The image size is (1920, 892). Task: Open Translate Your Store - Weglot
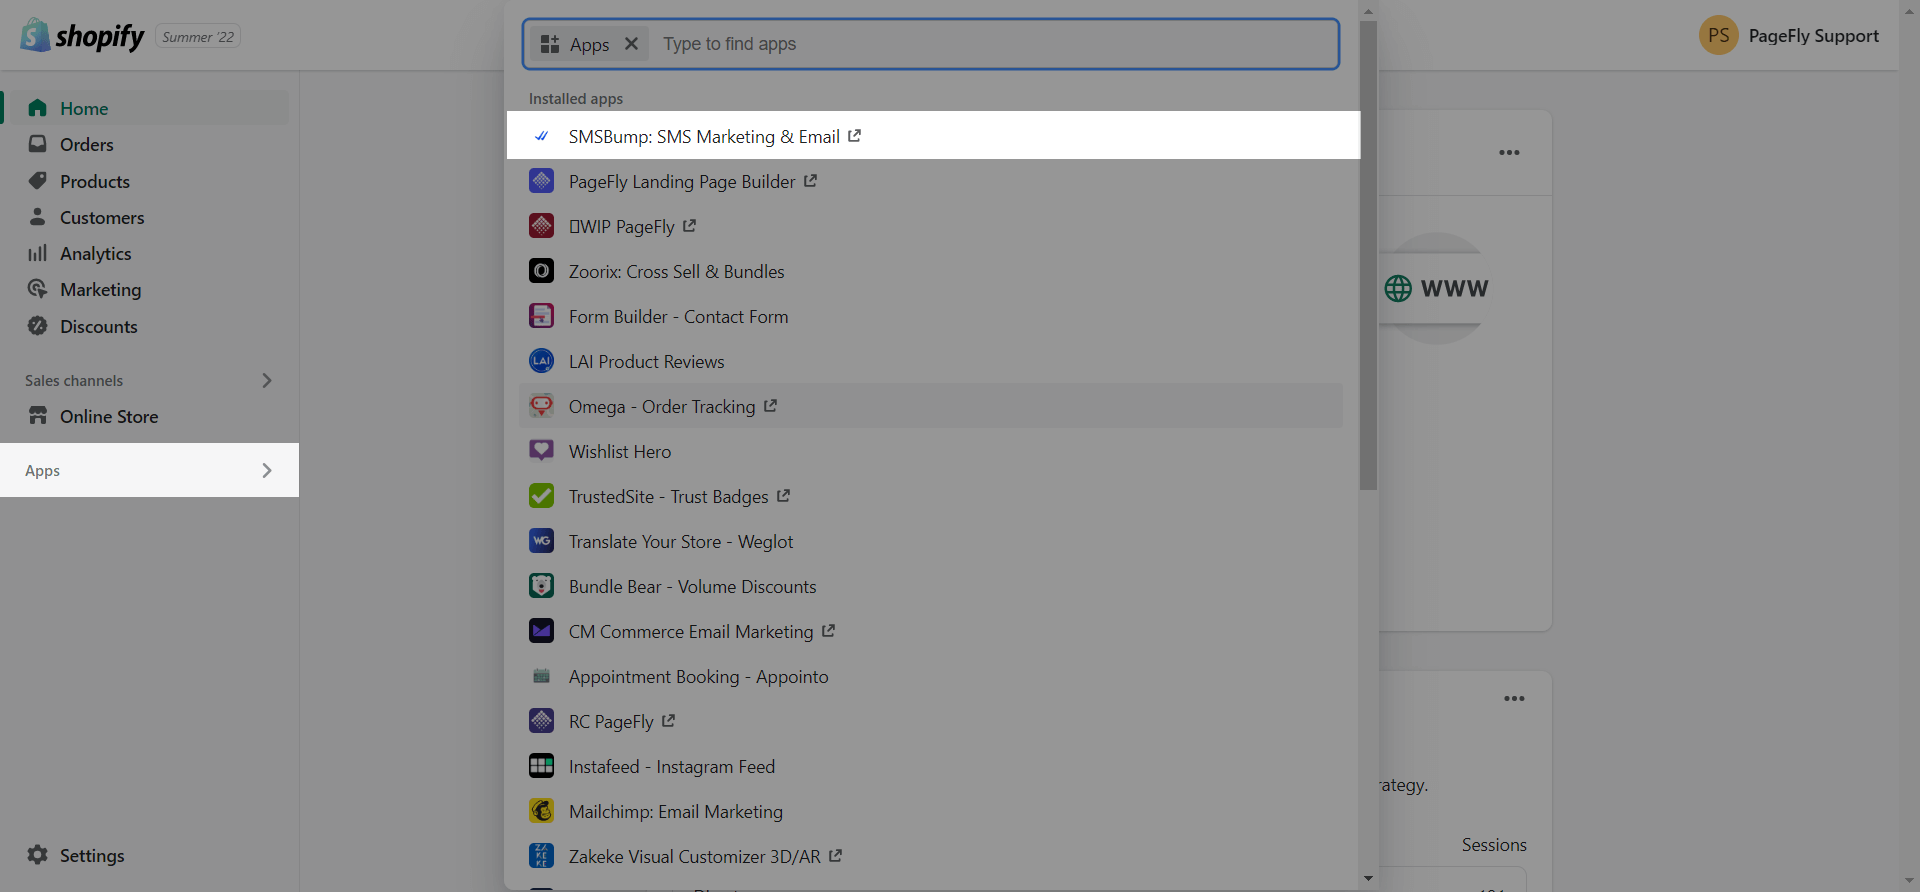point(930,541)
